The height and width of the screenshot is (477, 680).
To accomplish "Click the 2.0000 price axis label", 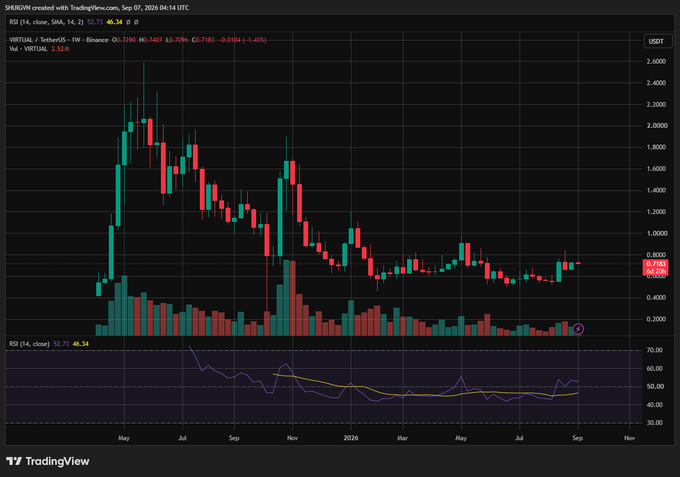I will pyautogui.click(x=656, y=126).
